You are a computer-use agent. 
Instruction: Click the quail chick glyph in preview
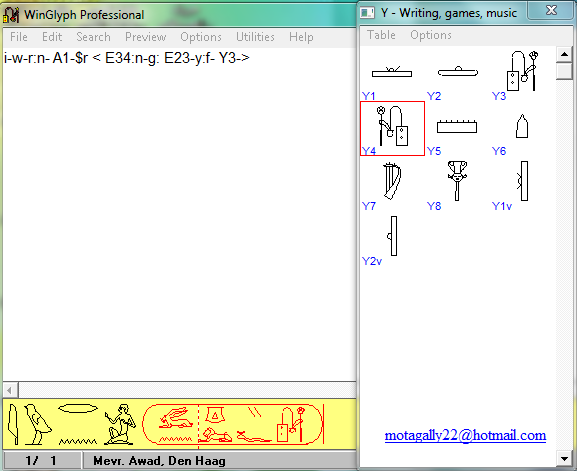point(38,425)
